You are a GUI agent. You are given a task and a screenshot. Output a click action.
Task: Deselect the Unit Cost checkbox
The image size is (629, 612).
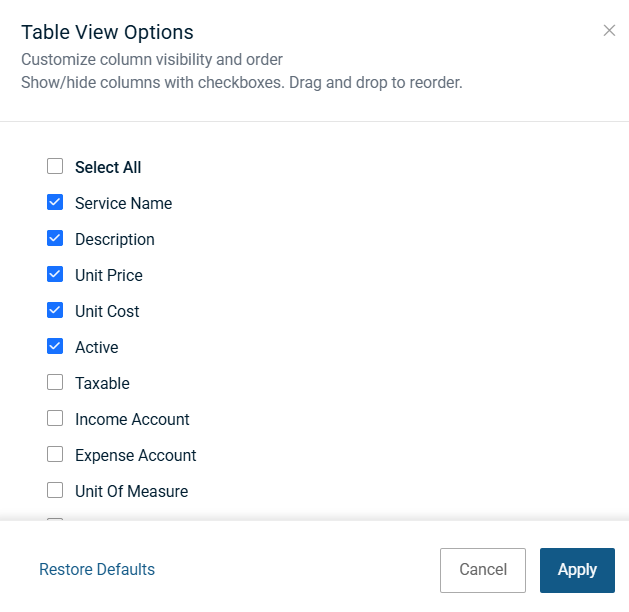[x=55, y=311]
